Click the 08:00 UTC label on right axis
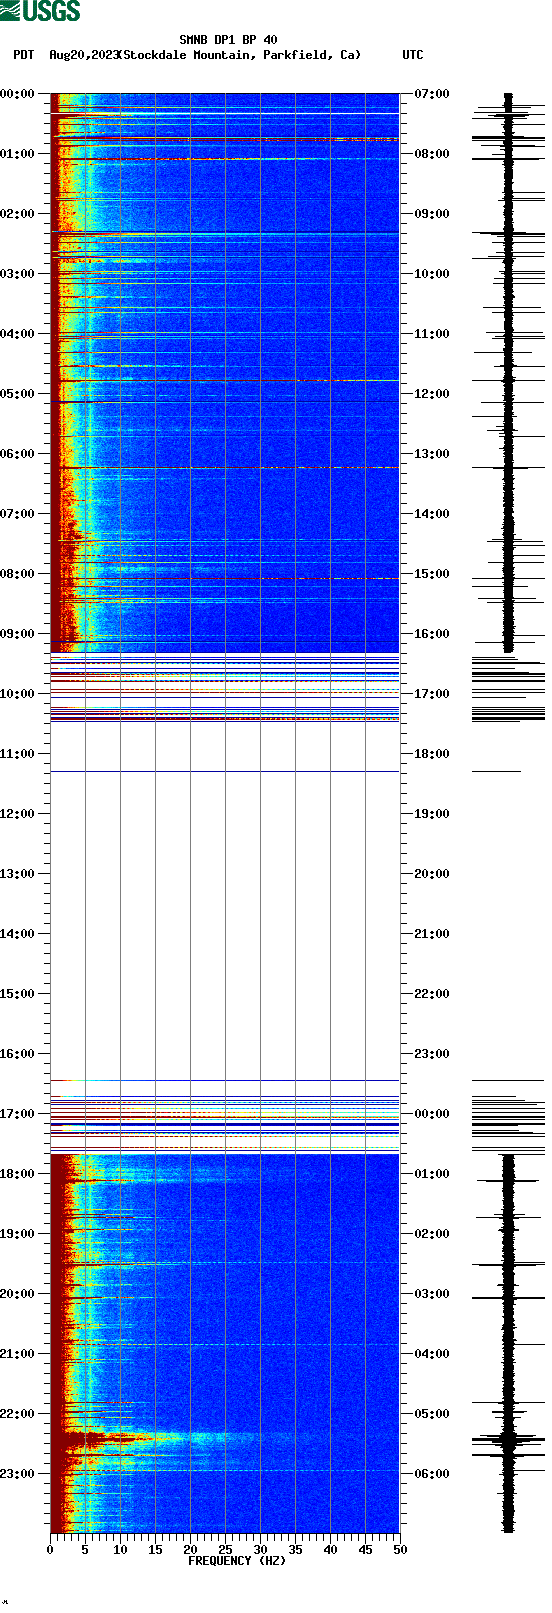Image resolution: width=552 pixels, height=1613 pixels. click(432, 154)
